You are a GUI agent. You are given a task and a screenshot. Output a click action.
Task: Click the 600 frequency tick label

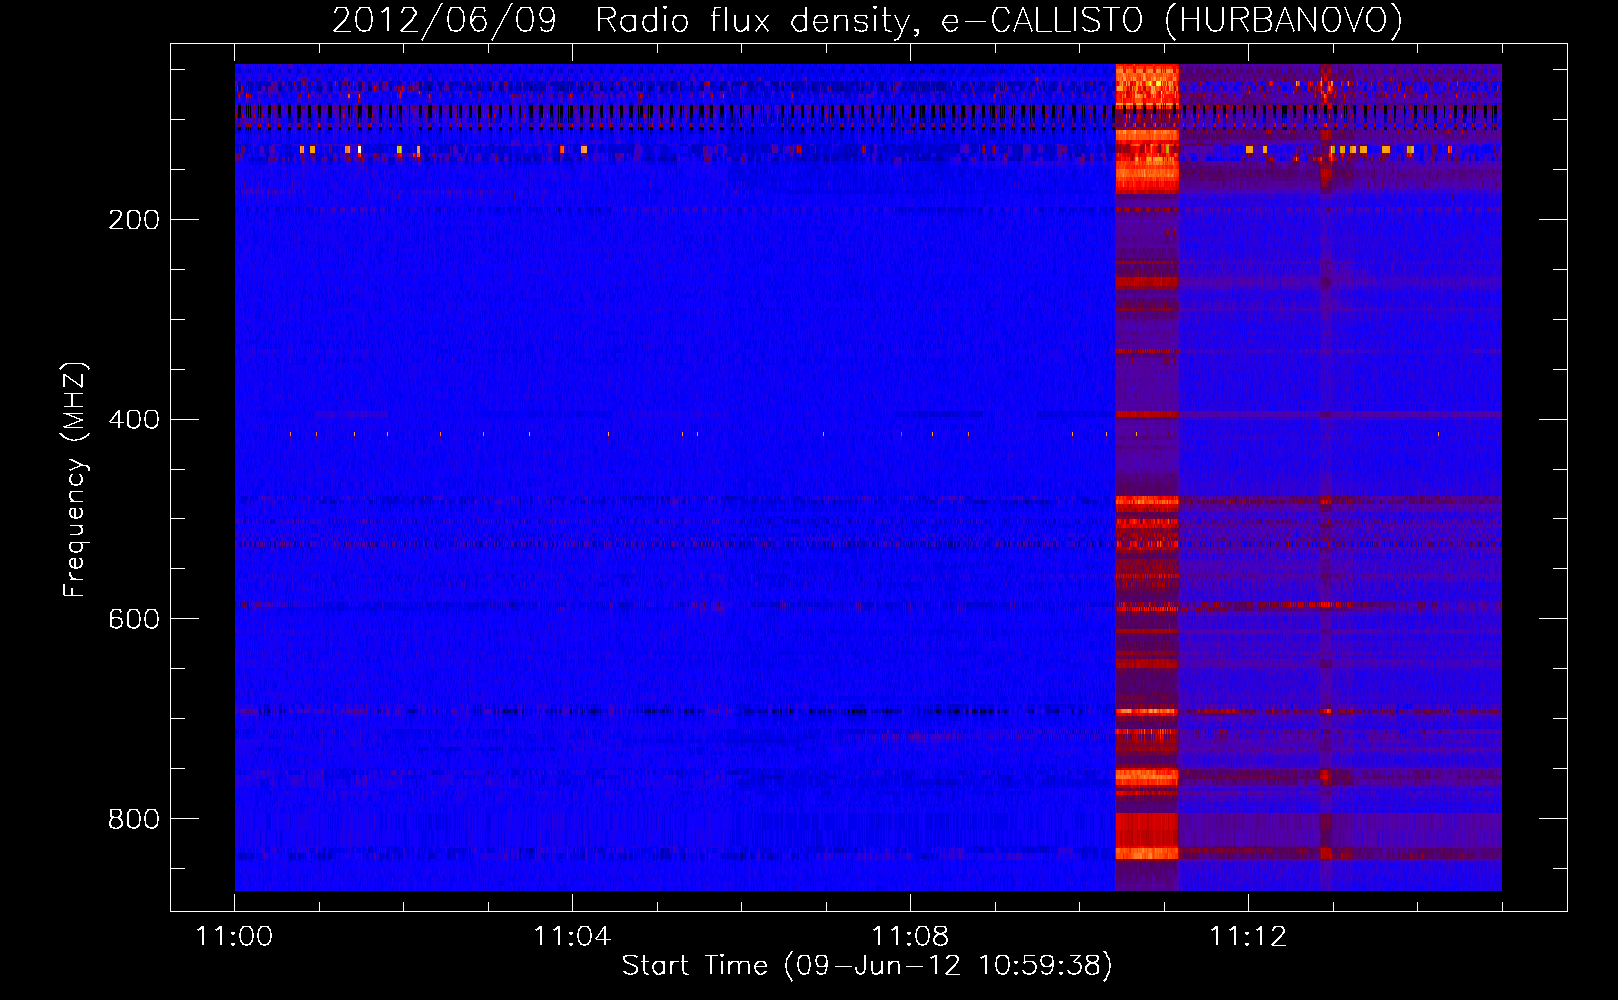coord(134,620)
